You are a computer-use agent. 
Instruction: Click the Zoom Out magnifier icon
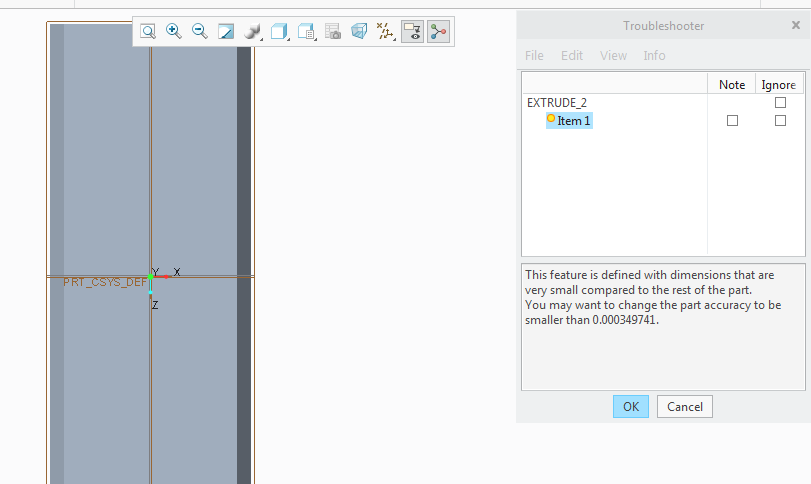(x=200, y=32)
